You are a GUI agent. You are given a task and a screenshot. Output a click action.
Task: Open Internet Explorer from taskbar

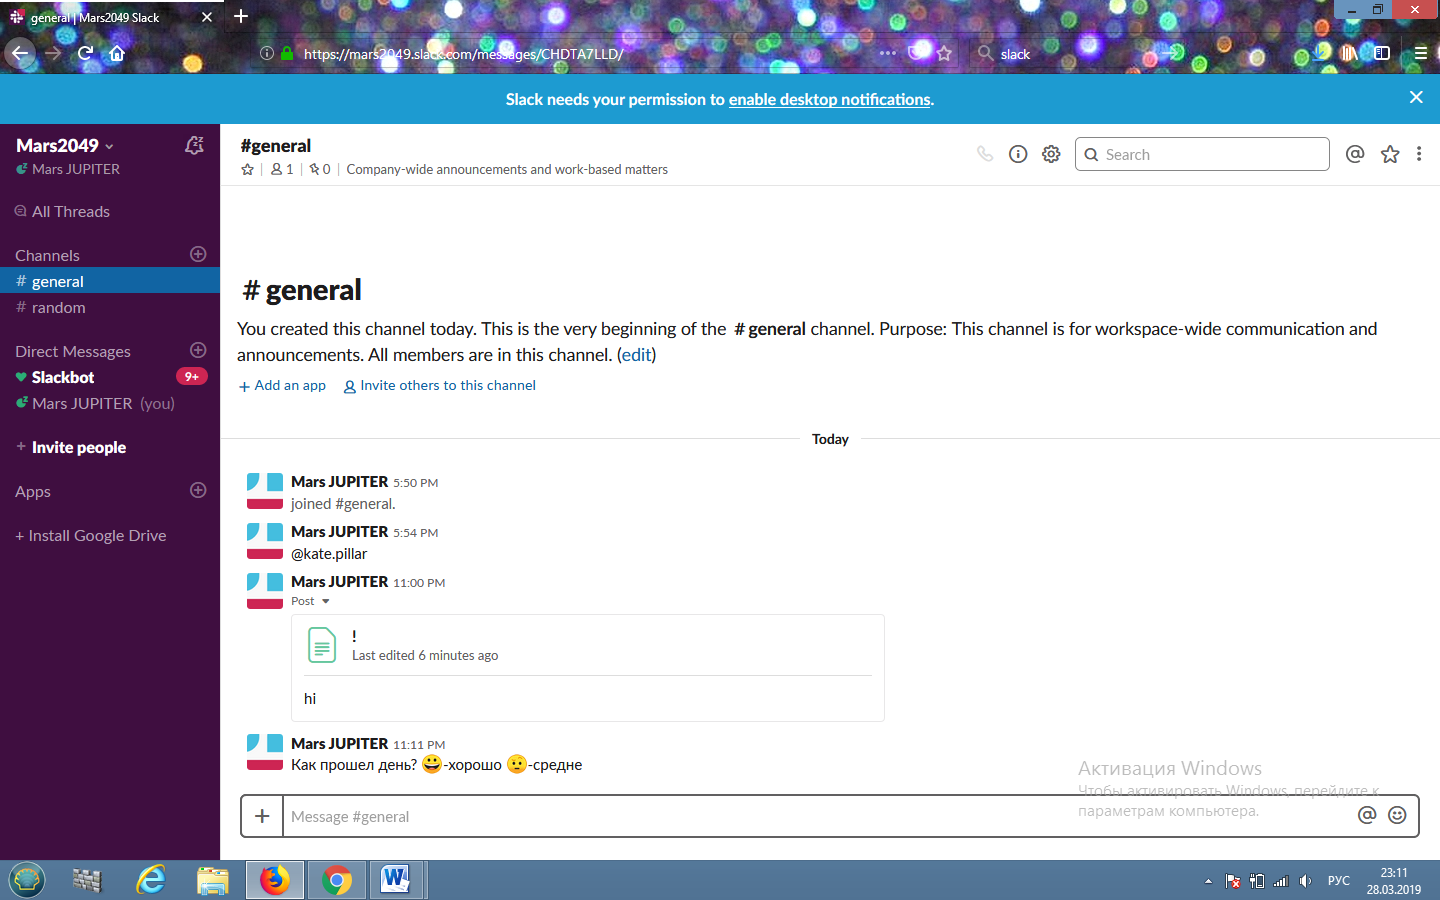pos(151,880)
